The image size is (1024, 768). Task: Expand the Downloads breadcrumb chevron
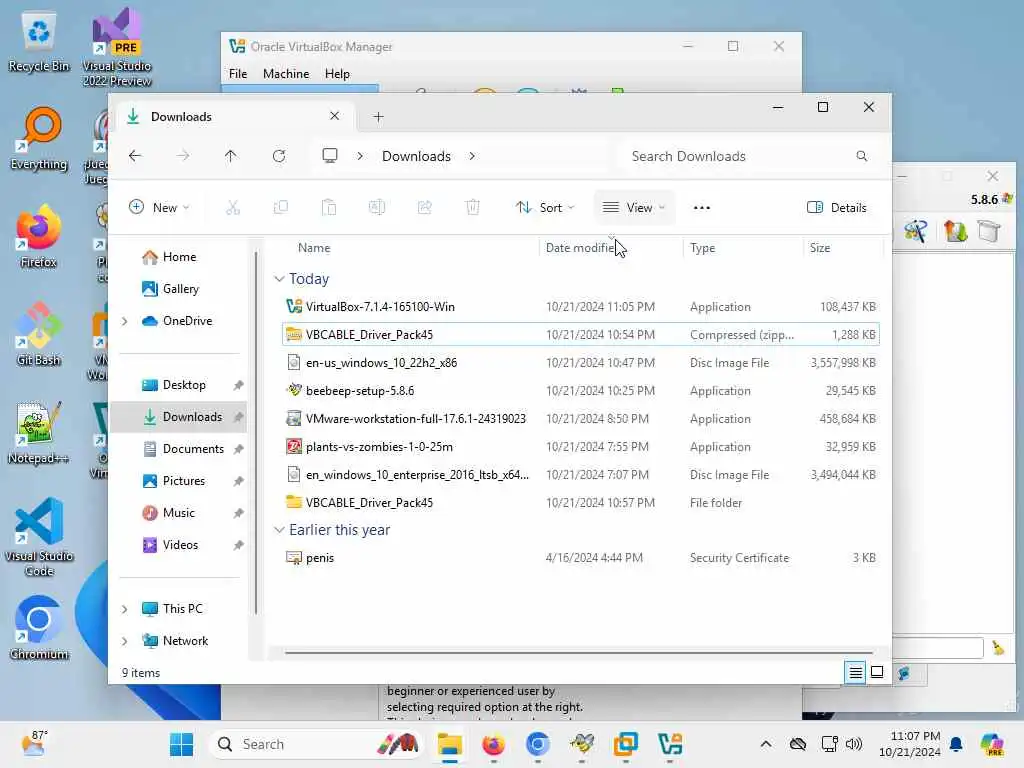point(472,156)
